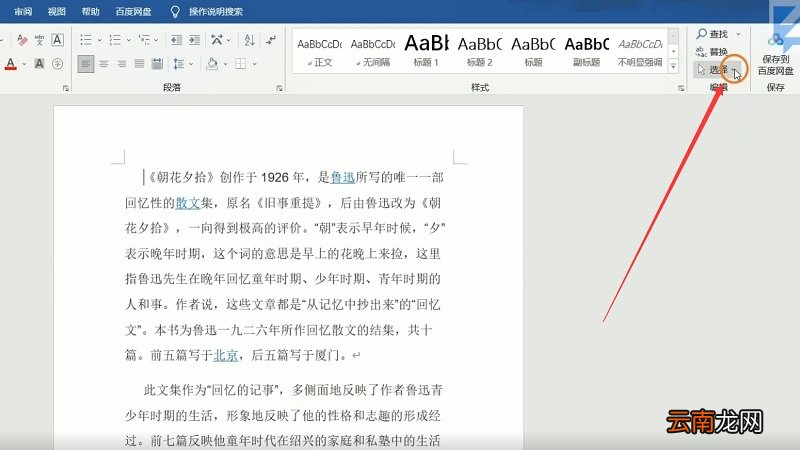
Task: Apply the 标题 (Title) style
Action: click(x=533, y=52)
